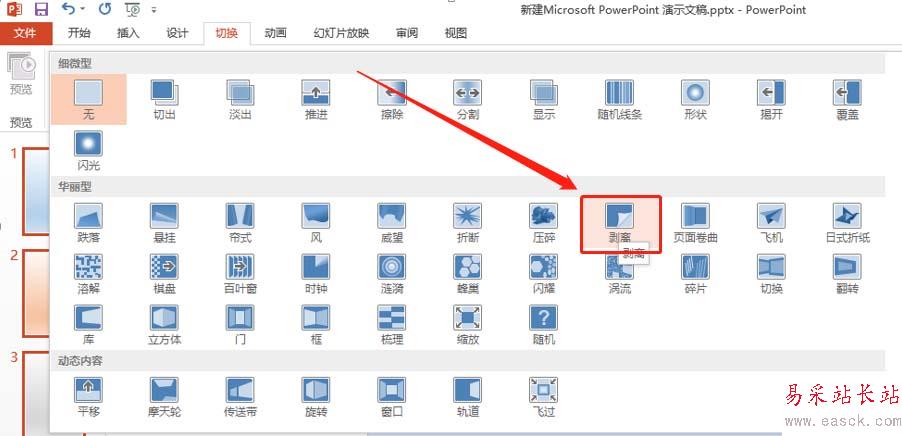Screen dimensions: 902x436
Task: Choose the 切换 switch transition effect
Action: click(x=771, y=273)
